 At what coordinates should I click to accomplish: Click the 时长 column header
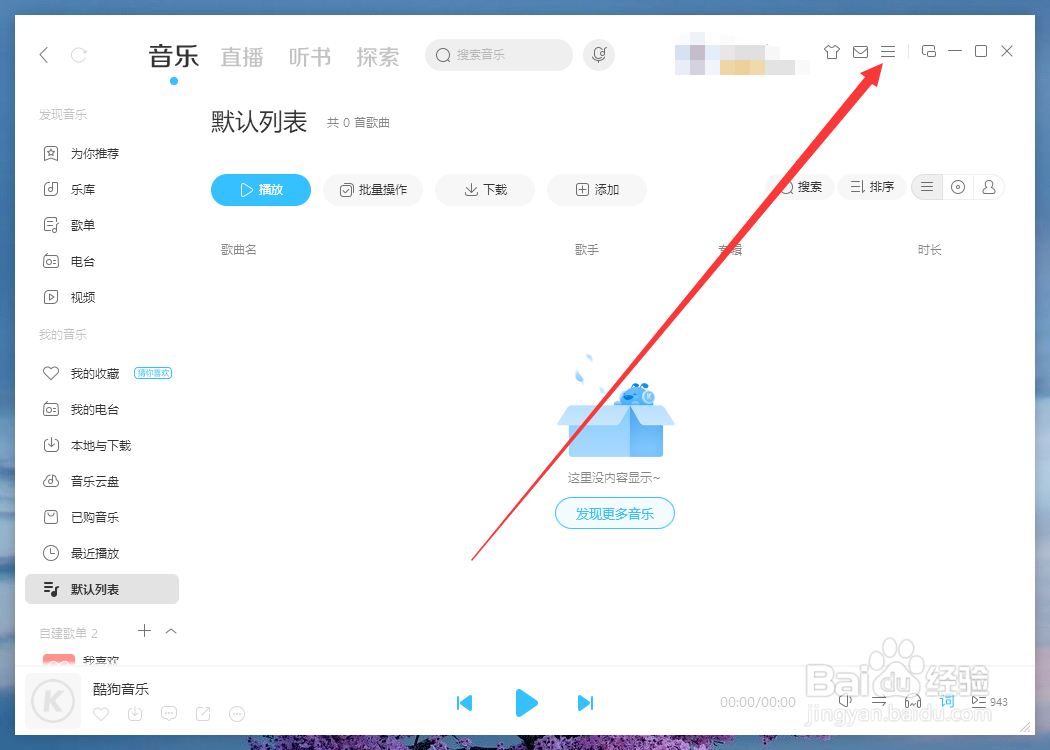tap(929, 250)
